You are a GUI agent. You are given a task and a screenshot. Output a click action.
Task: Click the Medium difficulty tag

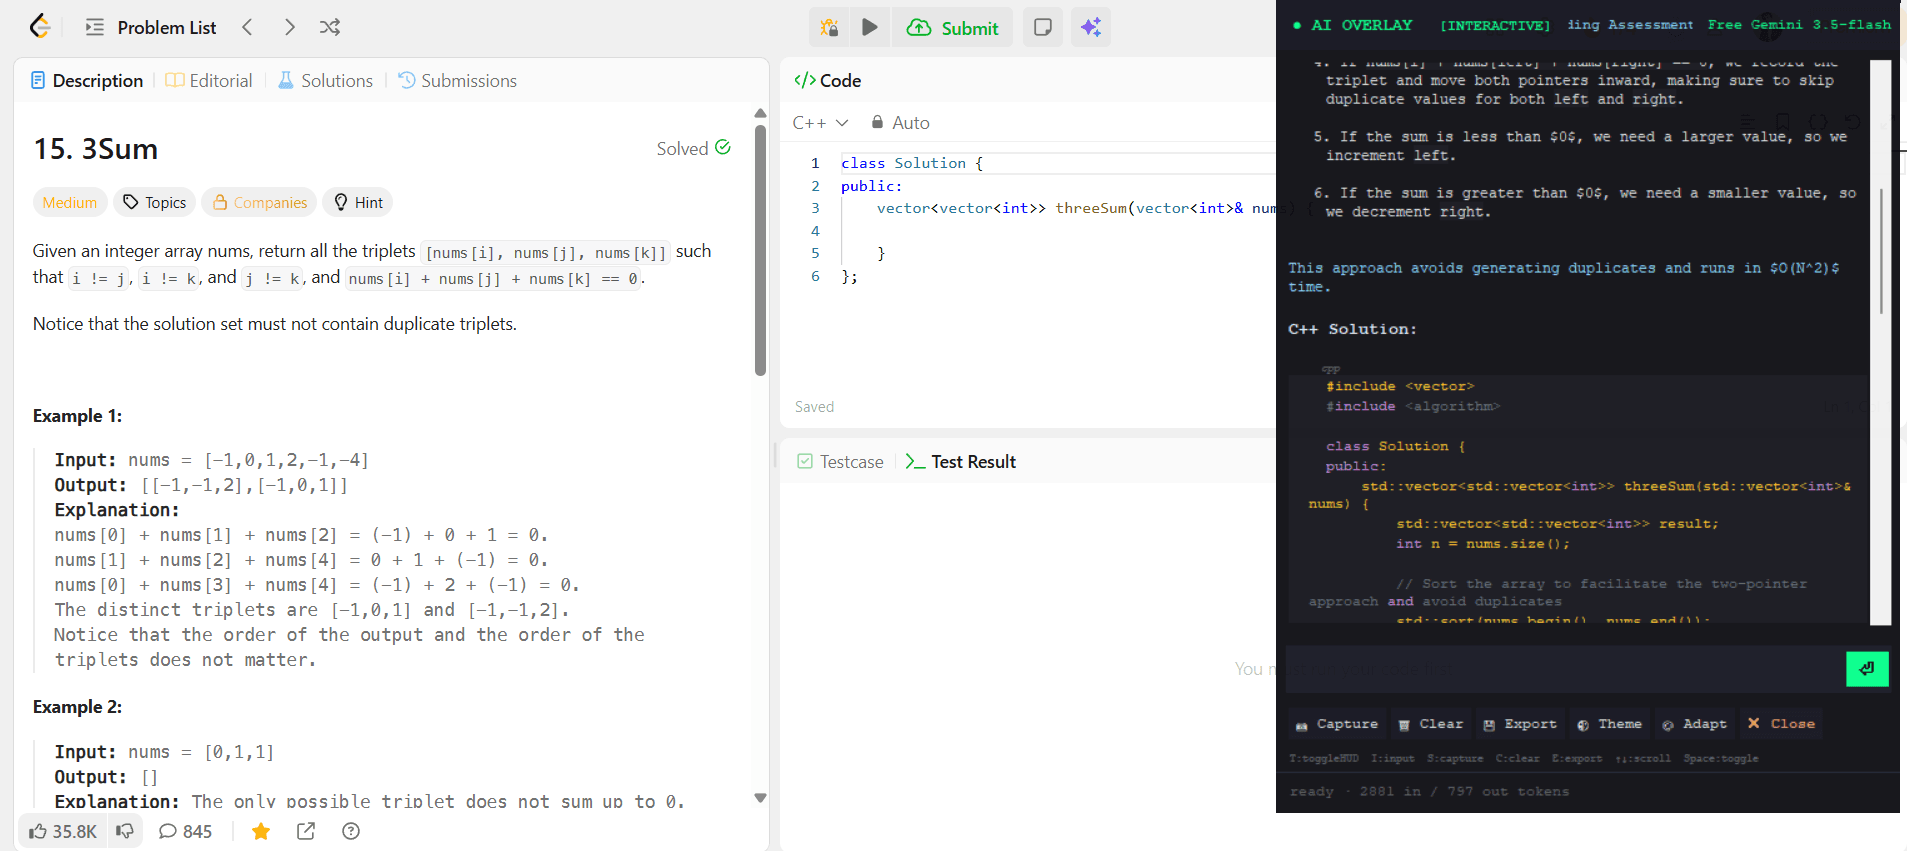[70, 202]
